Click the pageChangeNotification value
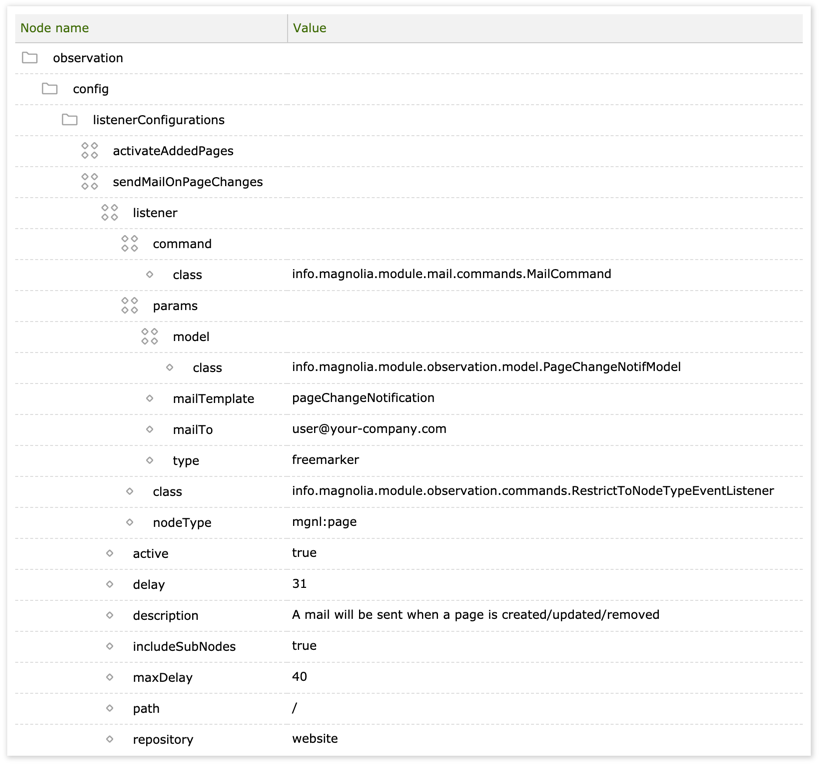Screen dimensions: 819x765 click(363, 398)
